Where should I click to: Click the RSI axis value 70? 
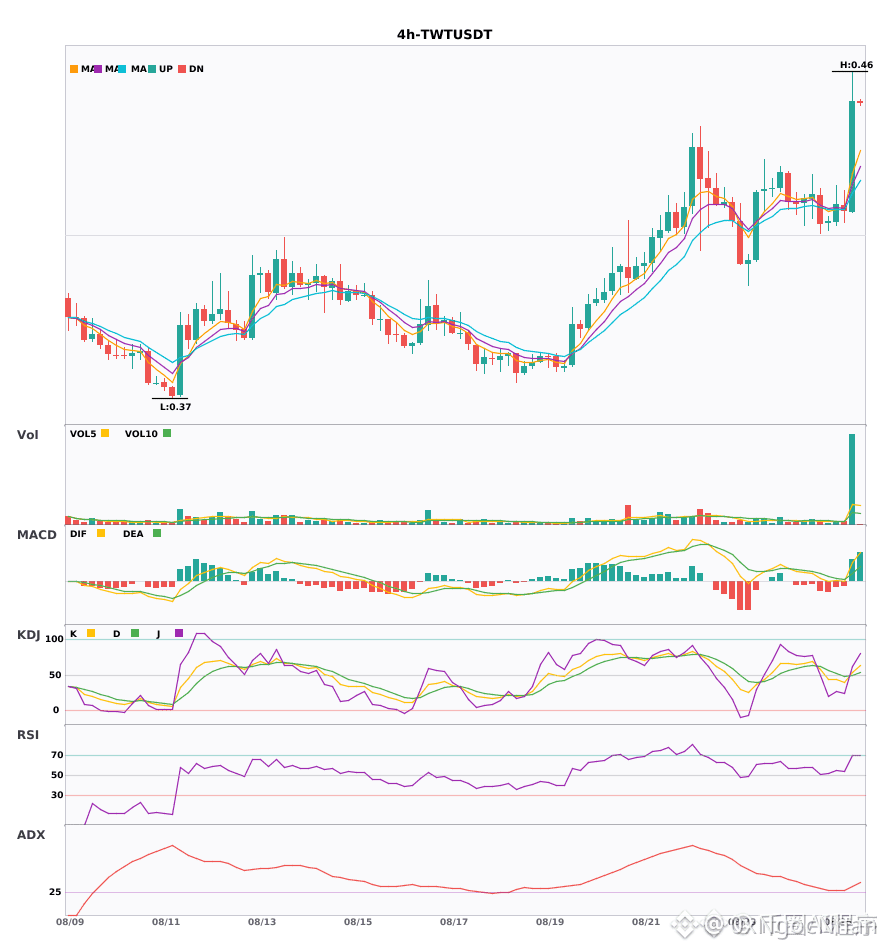pyautogui.click(x=57, y=755)
